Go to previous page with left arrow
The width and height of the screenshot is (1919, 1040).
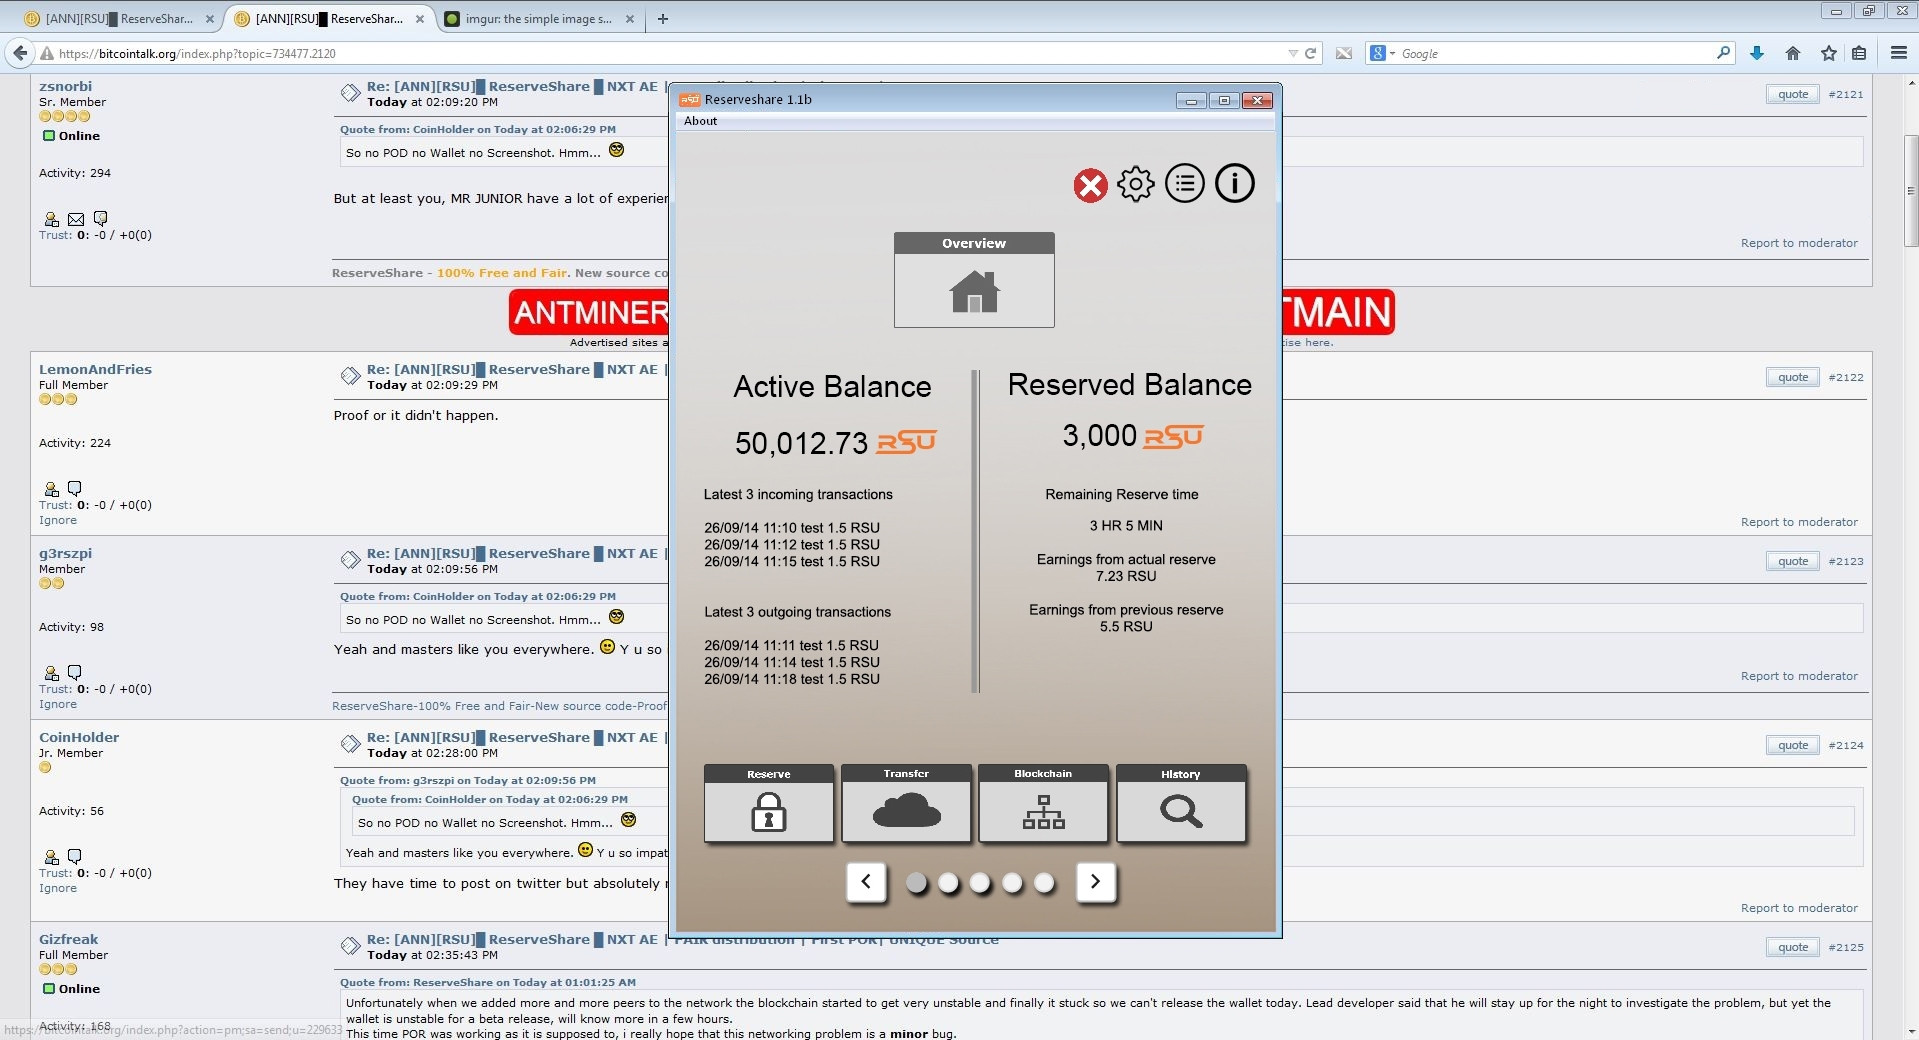pyautogui.click(x=866, y=882)
